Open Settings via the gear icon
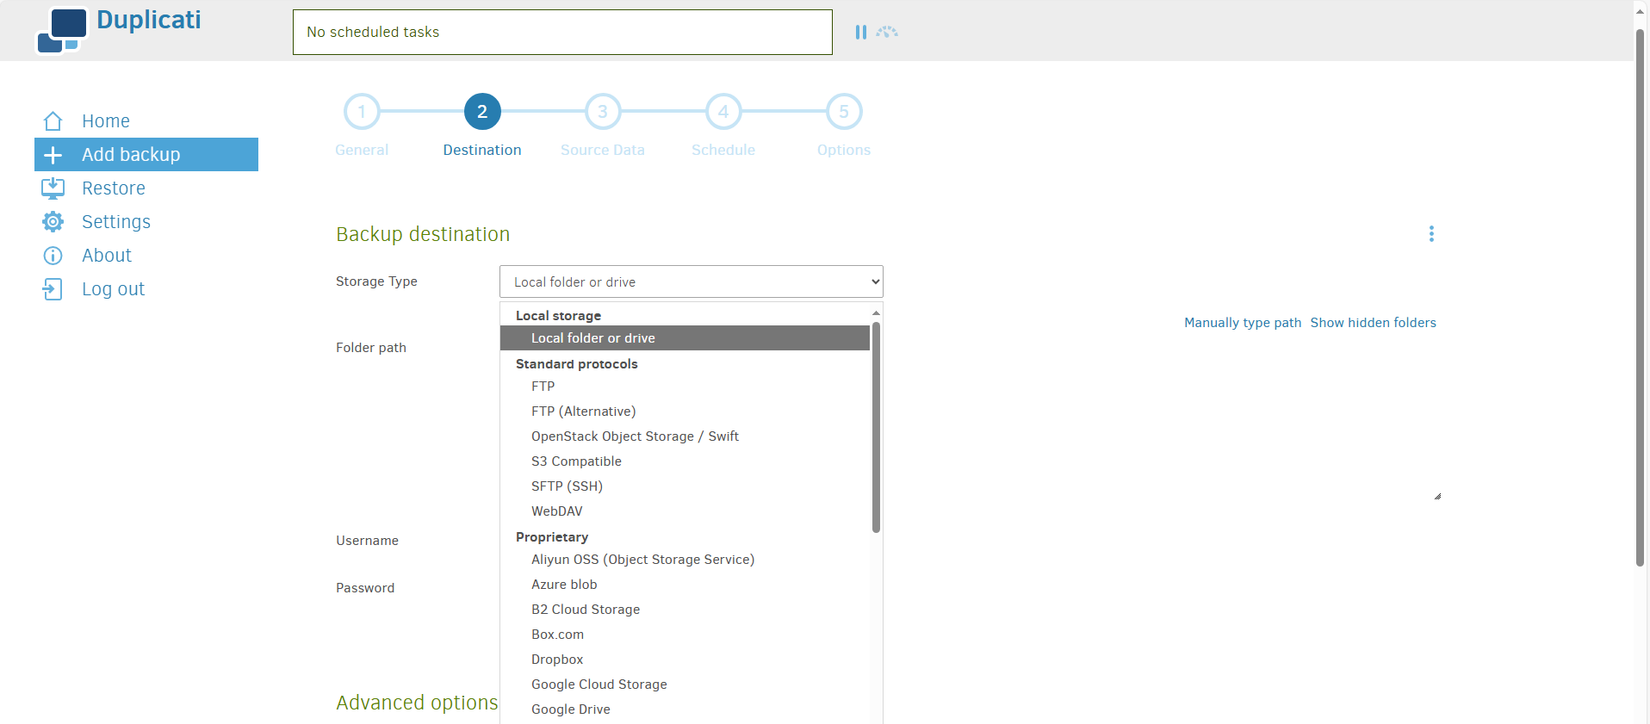This screenshot has width=1650, height=724. [x=53, y=222]
